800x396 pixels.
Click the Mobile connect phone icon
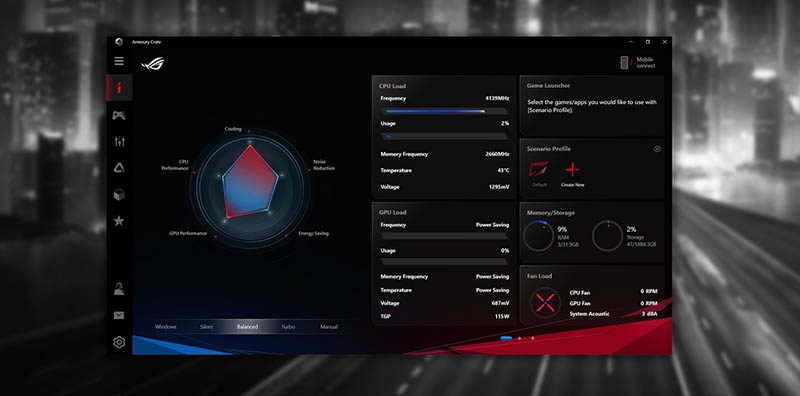pyautogui.click(x=624, y=62)
